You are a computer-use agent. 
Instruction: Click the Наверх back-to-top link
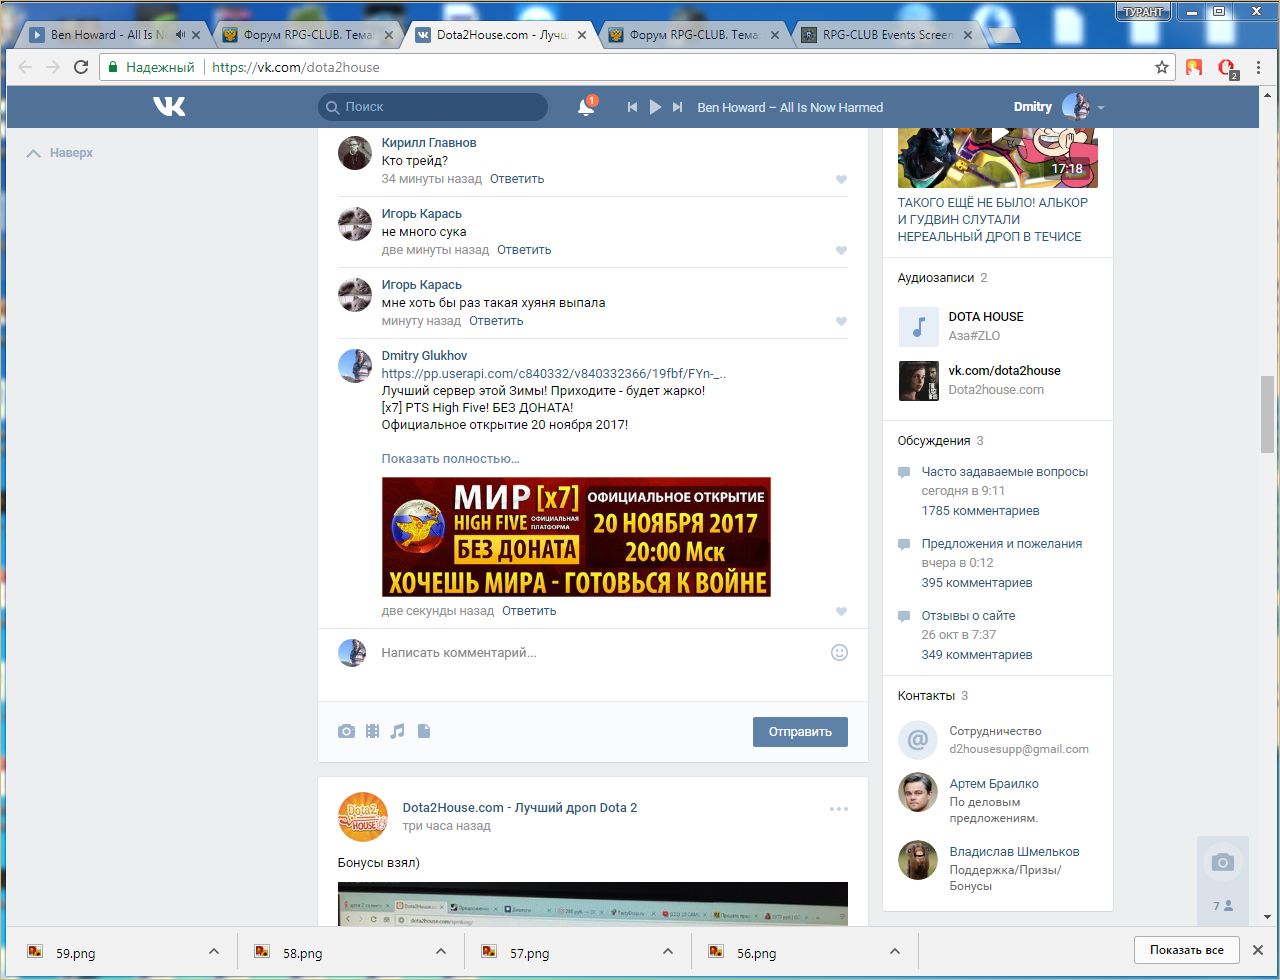click(60, 153)
